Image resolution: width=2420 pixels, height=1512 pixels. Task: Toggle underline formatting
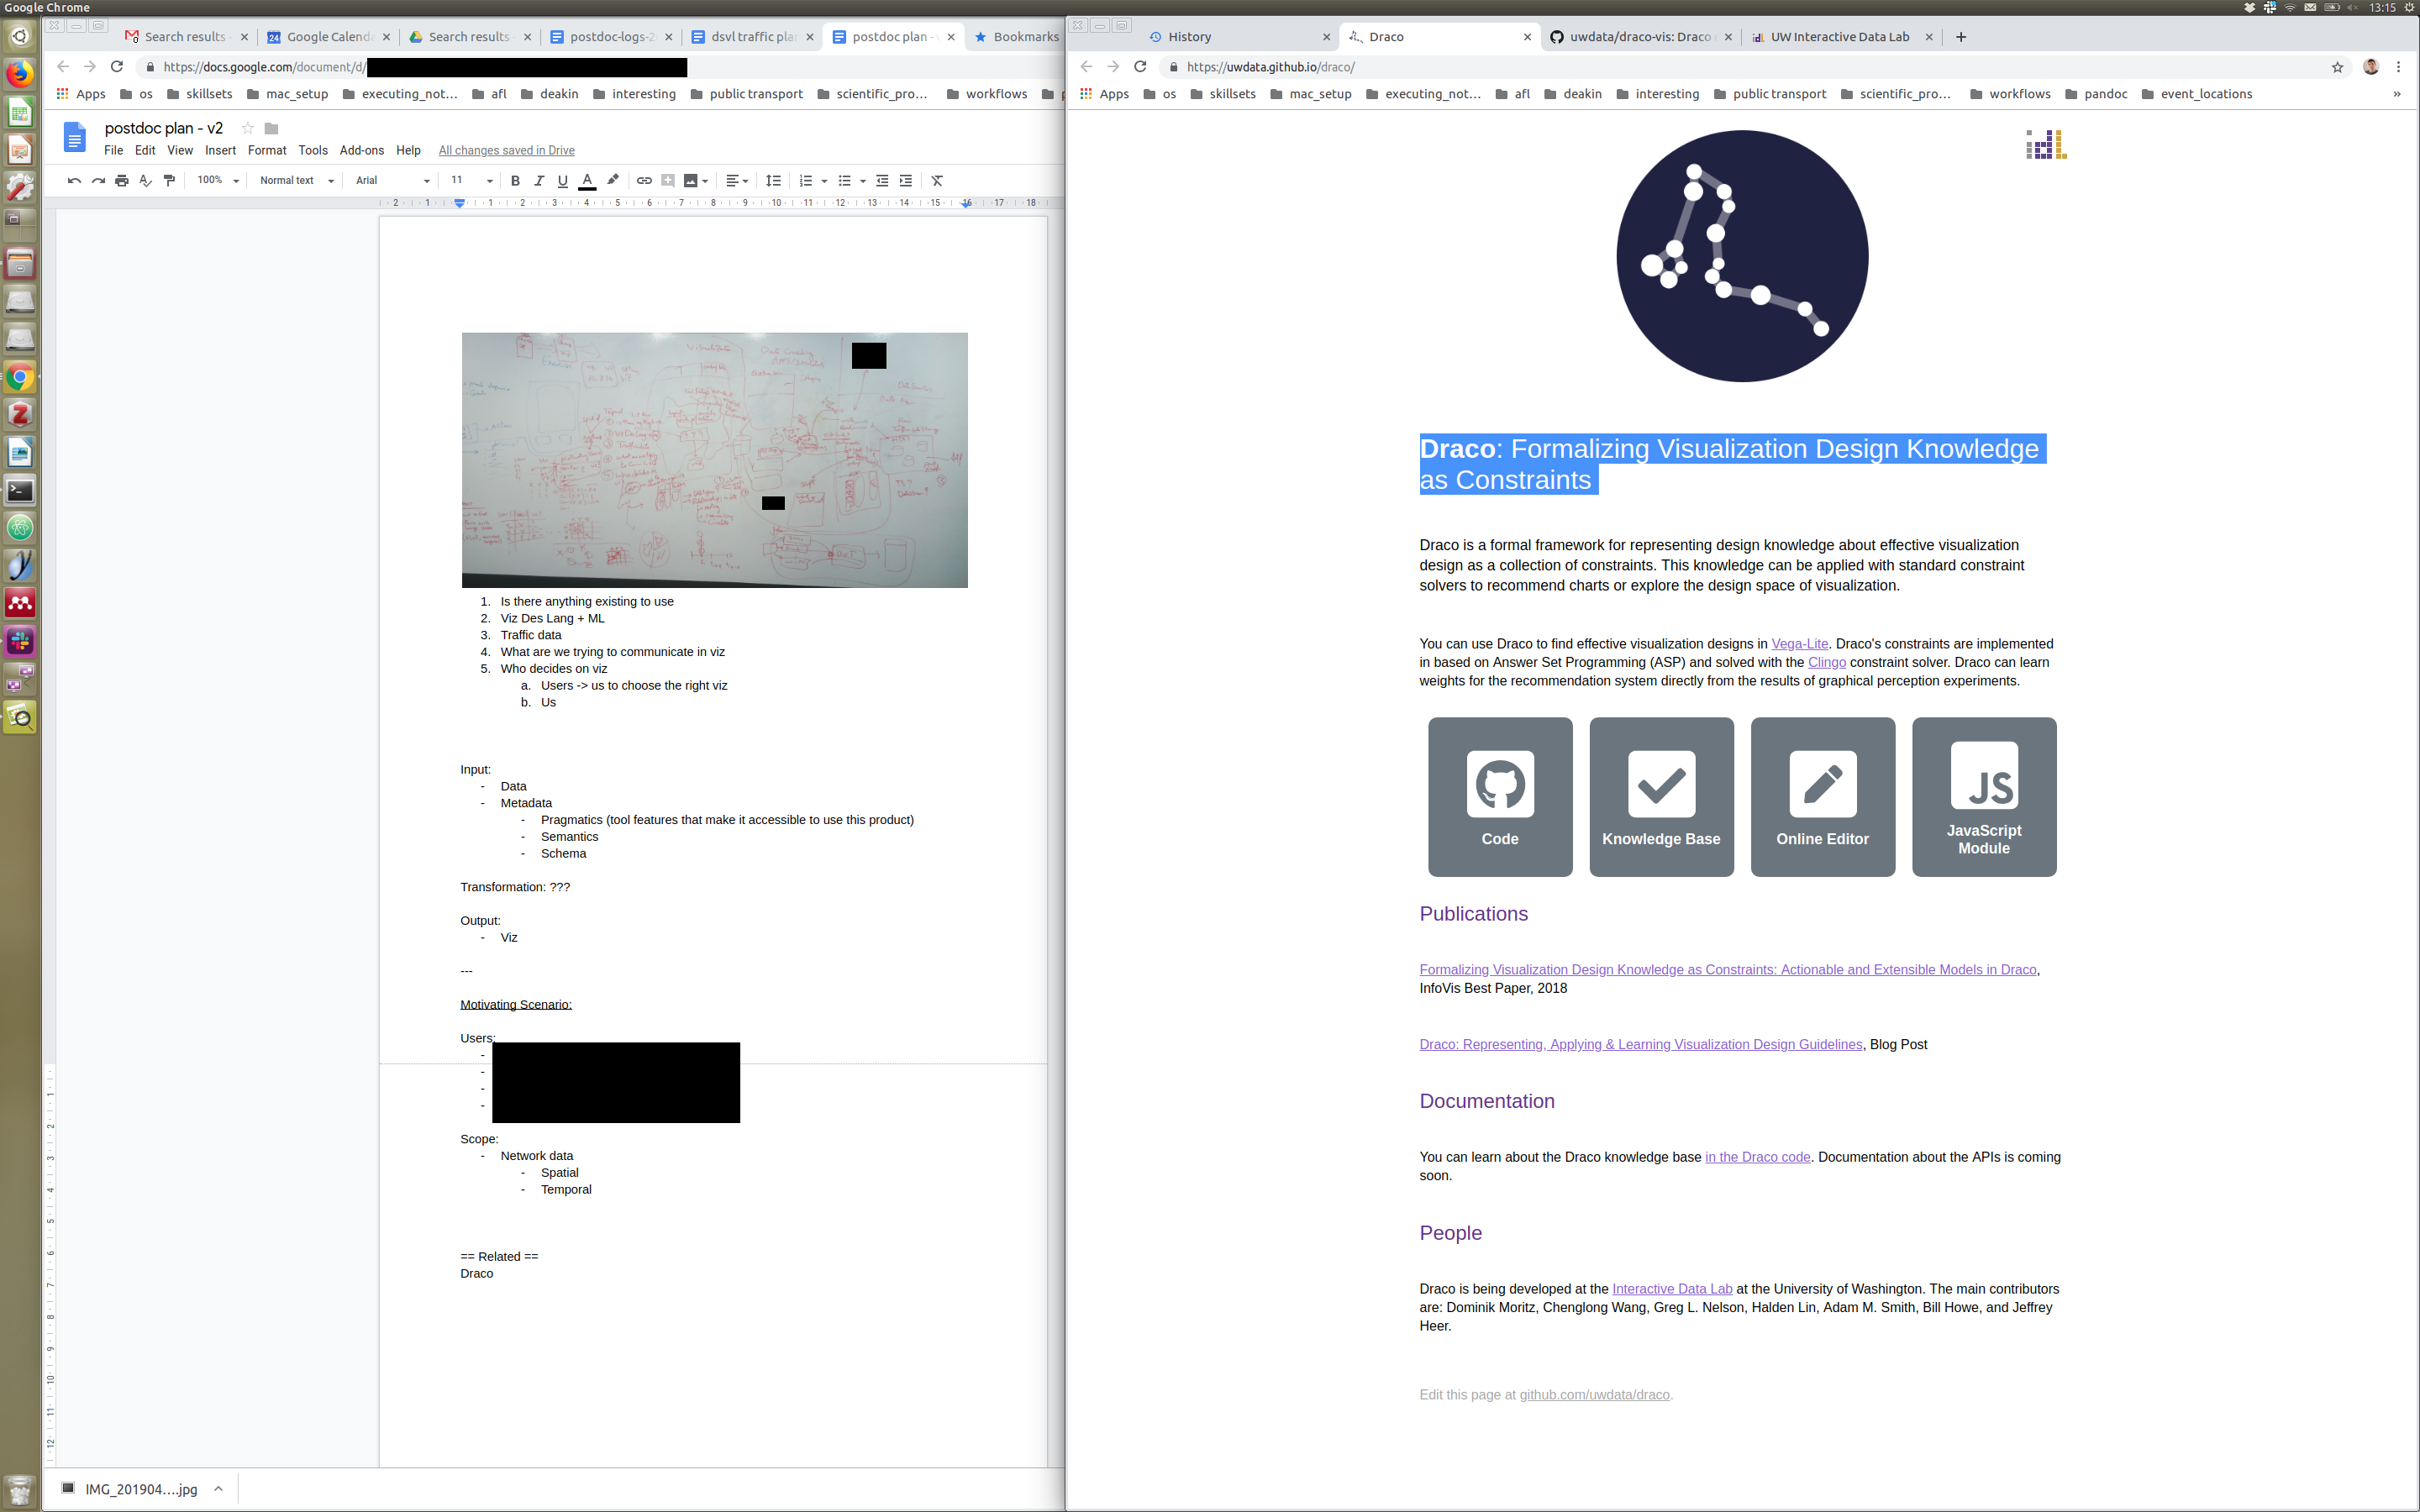[x=563, y=181]
